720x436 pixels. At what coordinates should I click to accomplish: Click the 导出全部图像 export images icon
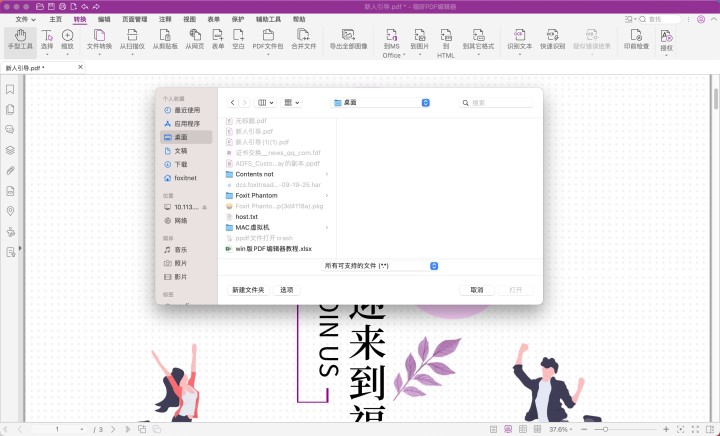(x=348, y=40)
